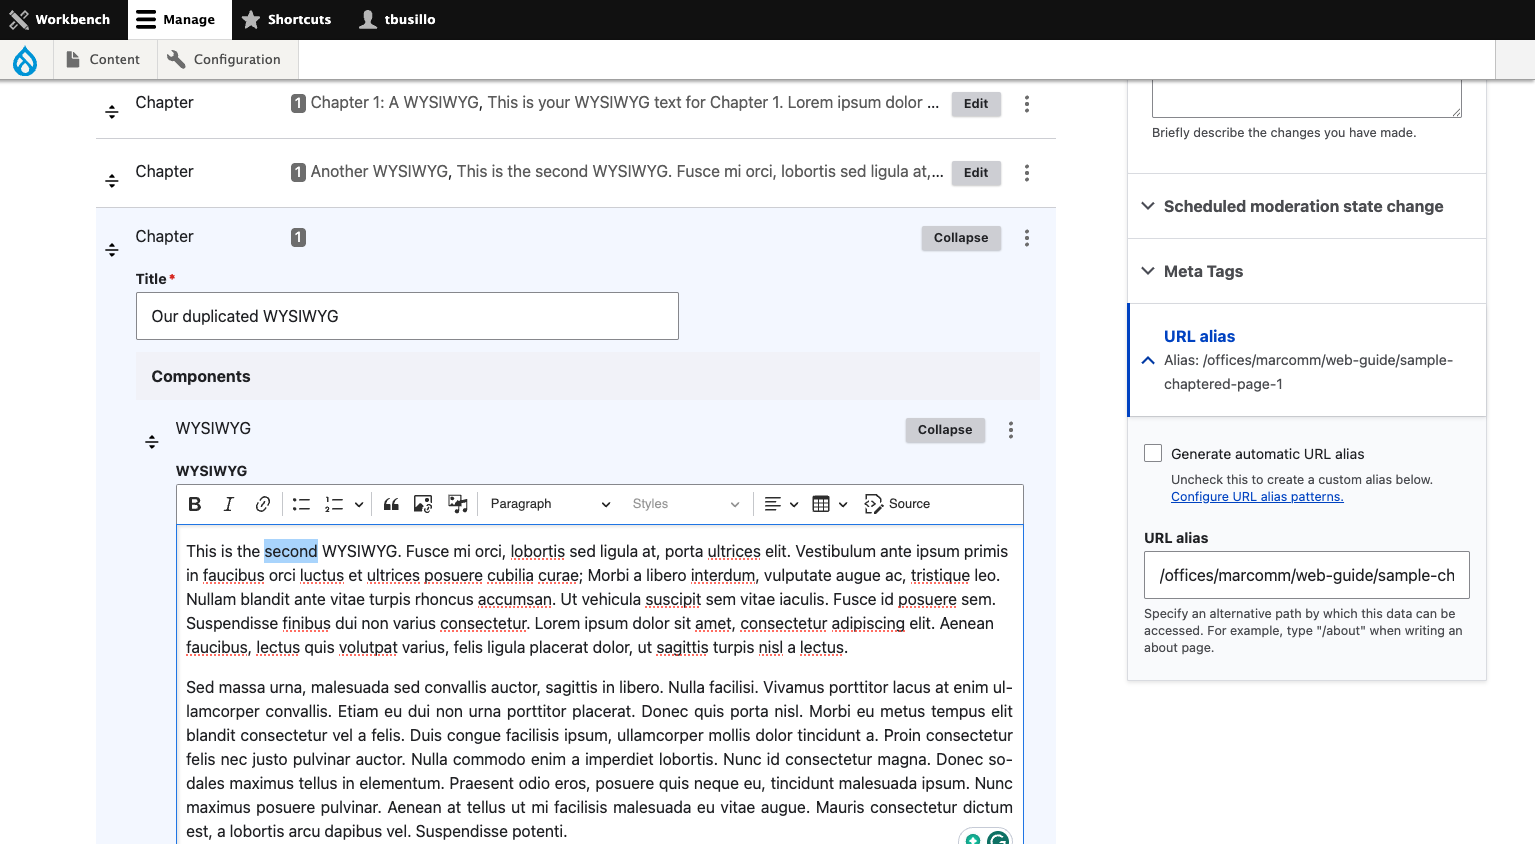Create a bulleted list

tap(301, 504)
